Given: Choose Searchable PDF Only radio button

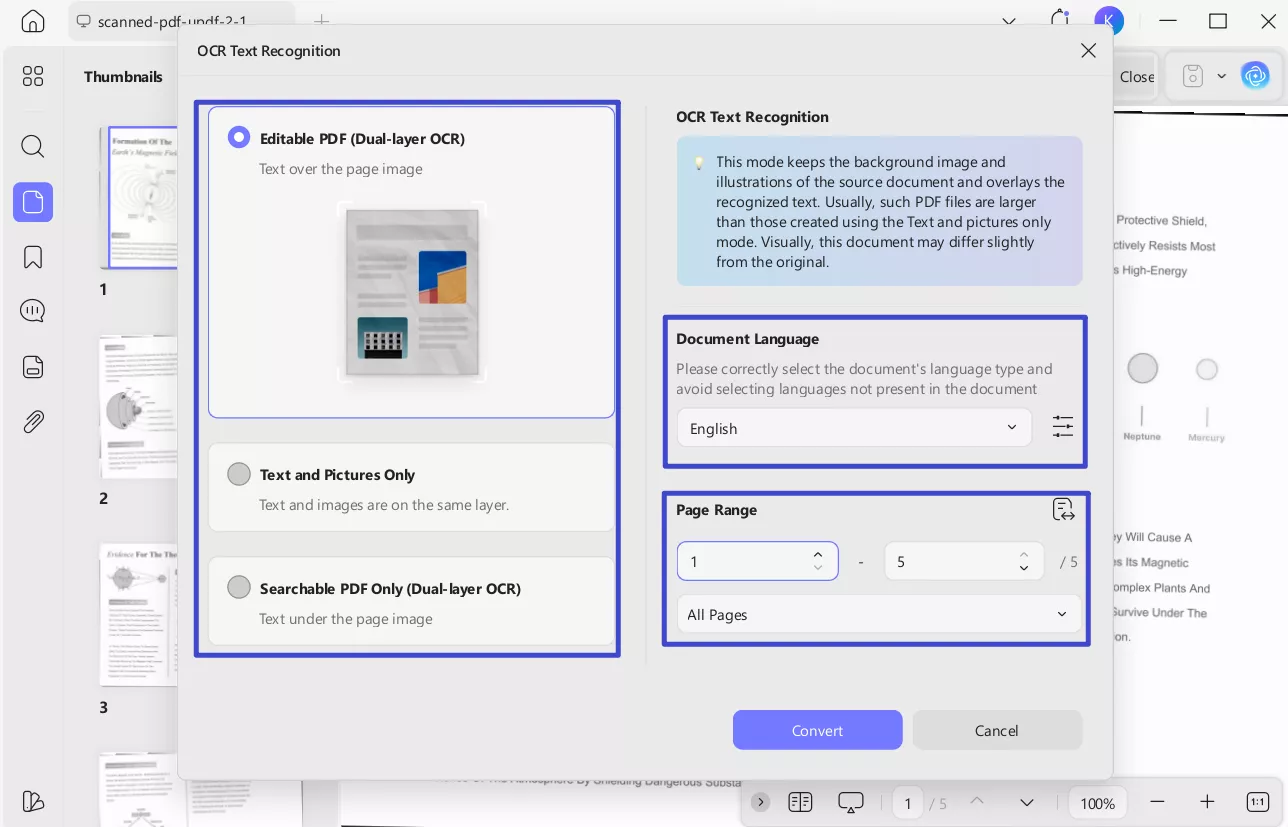Looking at the screenshot, I should [x=239, y=588].
